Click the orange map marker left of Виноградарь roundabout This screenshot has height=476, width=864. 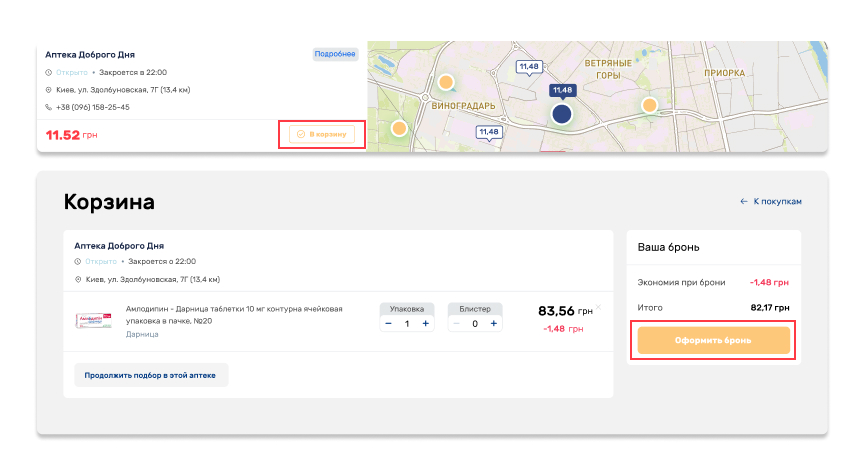pos(399,128)
